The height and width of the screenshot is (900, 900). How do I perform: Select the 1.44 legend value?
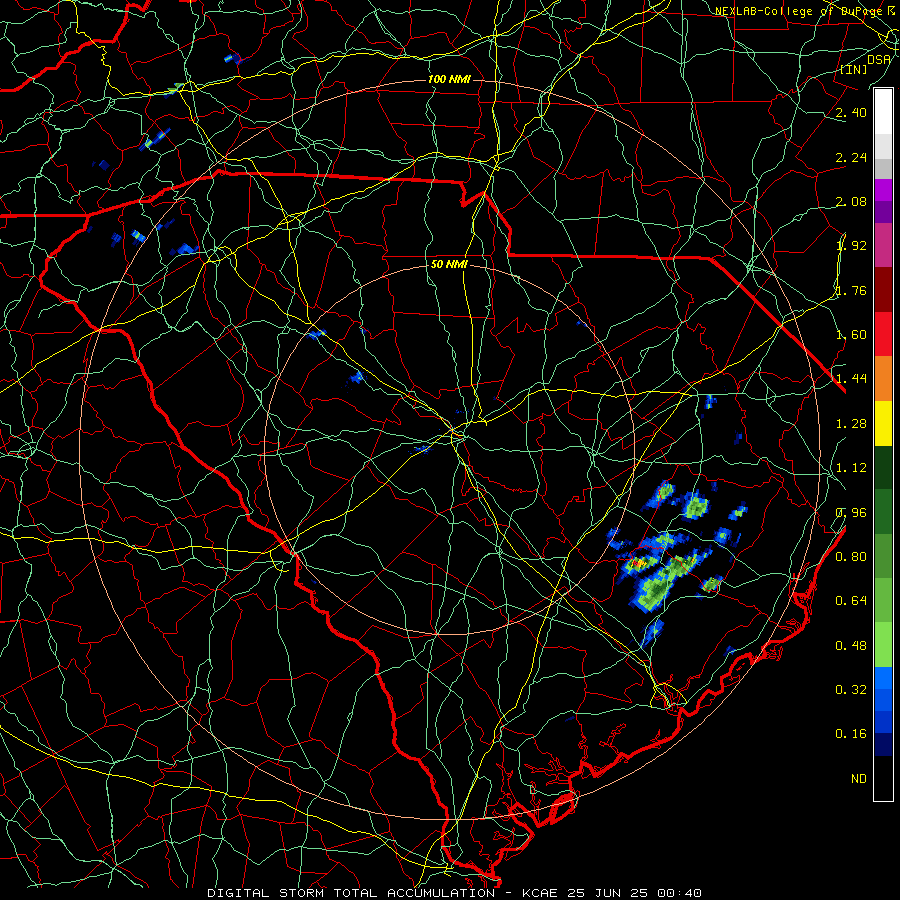coord(851,379)
